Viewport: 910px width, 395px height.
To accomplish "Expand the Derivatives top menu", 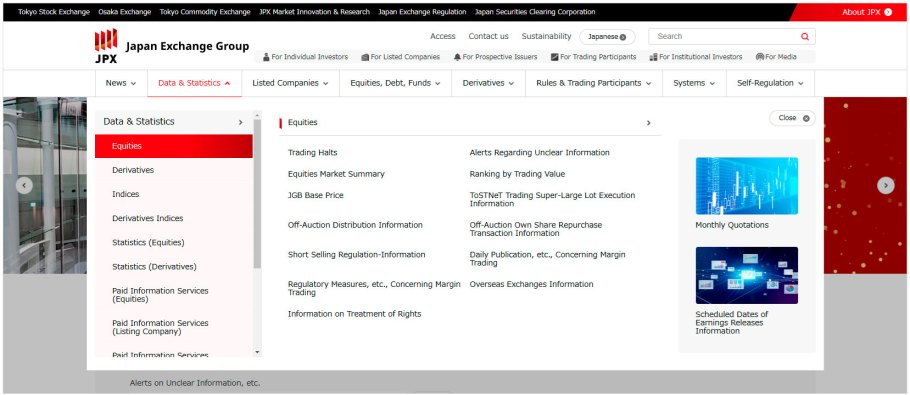I will [x=488, y=83].
